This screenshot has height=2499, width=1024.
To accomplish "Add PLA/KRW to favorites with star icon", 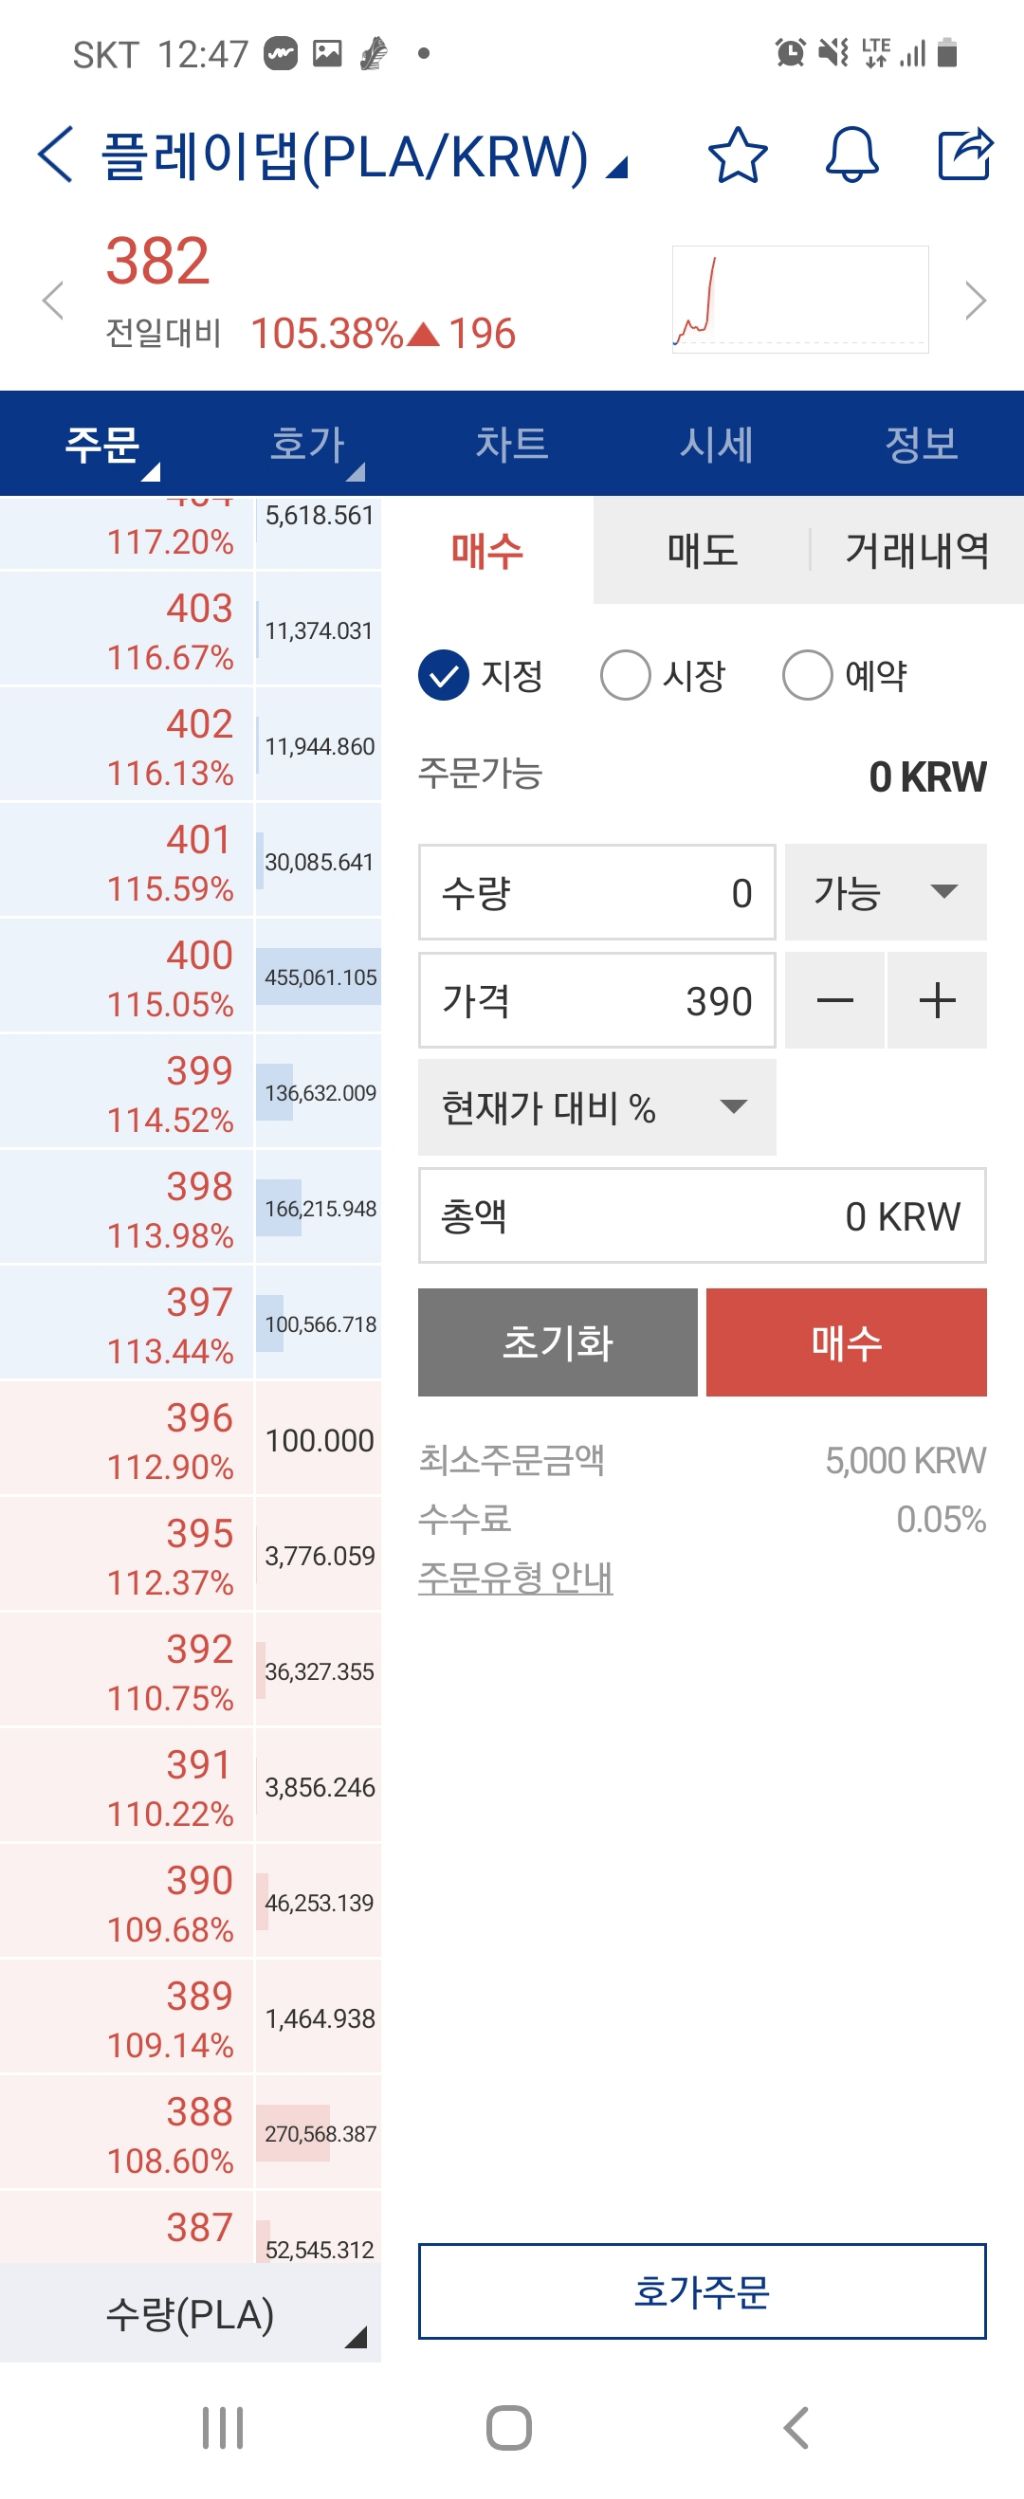I will [738, 155].
